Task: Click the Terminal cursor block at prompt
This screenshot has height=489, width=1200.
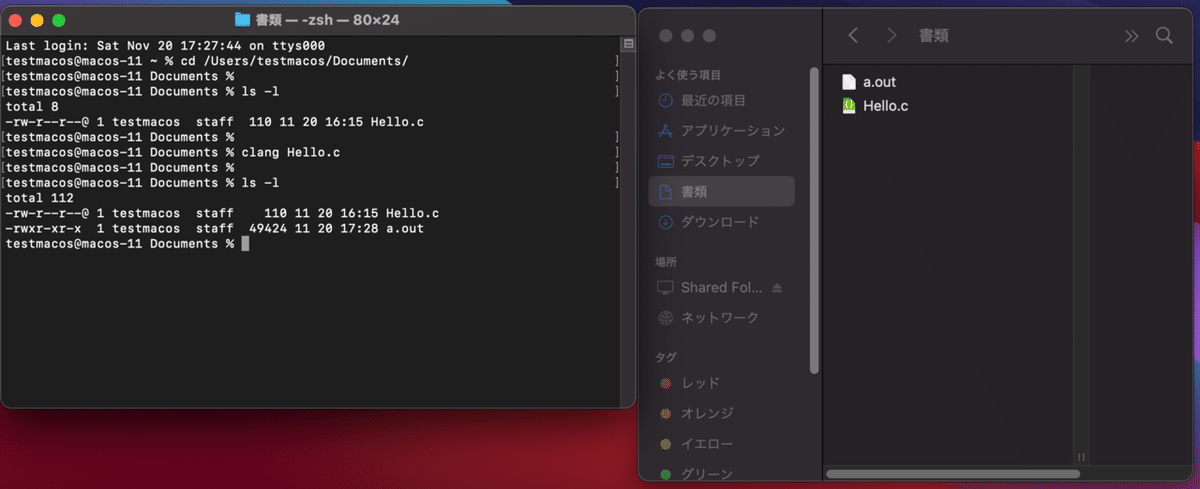Action: (244, 244)
